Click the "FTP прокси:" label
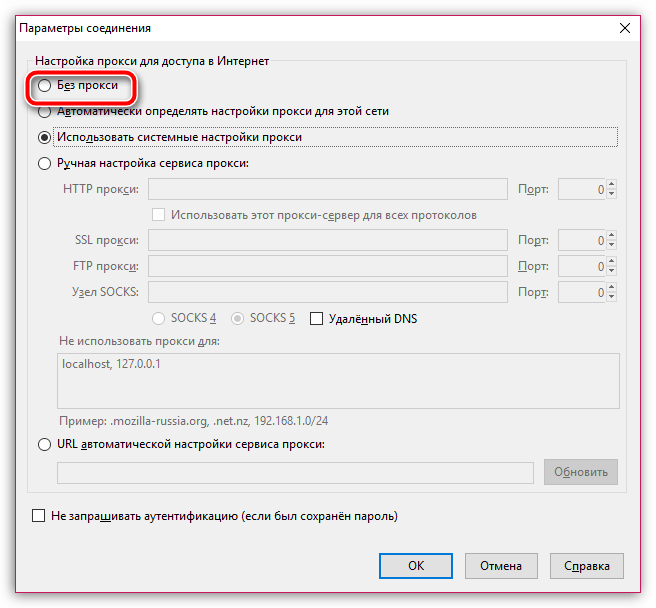The width and height of the screenshot is (656, 608). pos(106,266)
